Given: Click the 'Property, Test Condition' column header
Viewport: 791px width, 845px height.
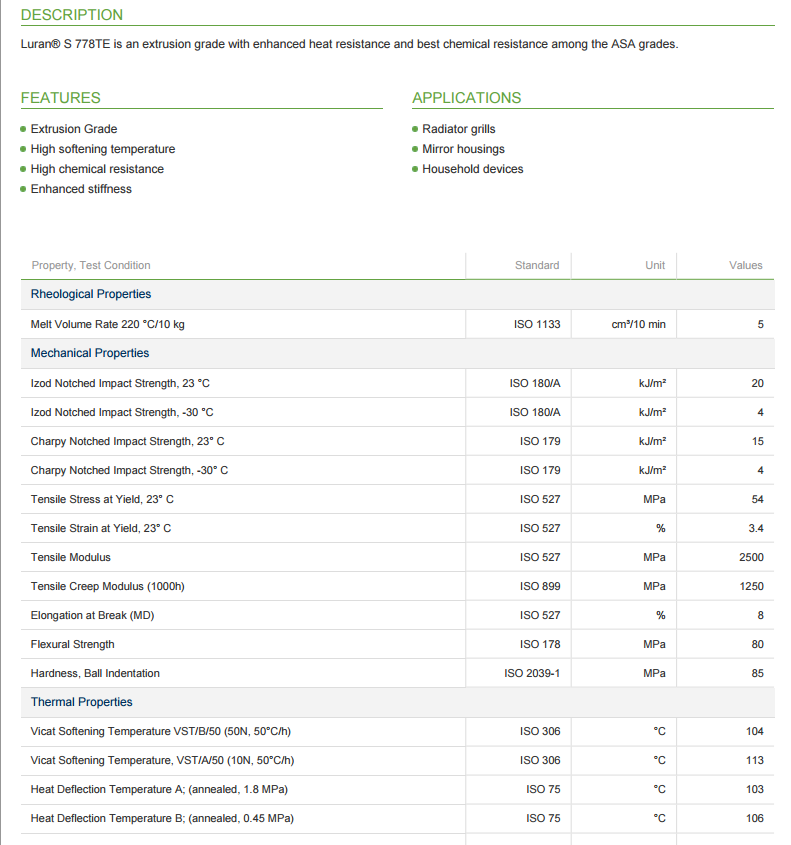Looking at the screenshot, I should 91,265.
